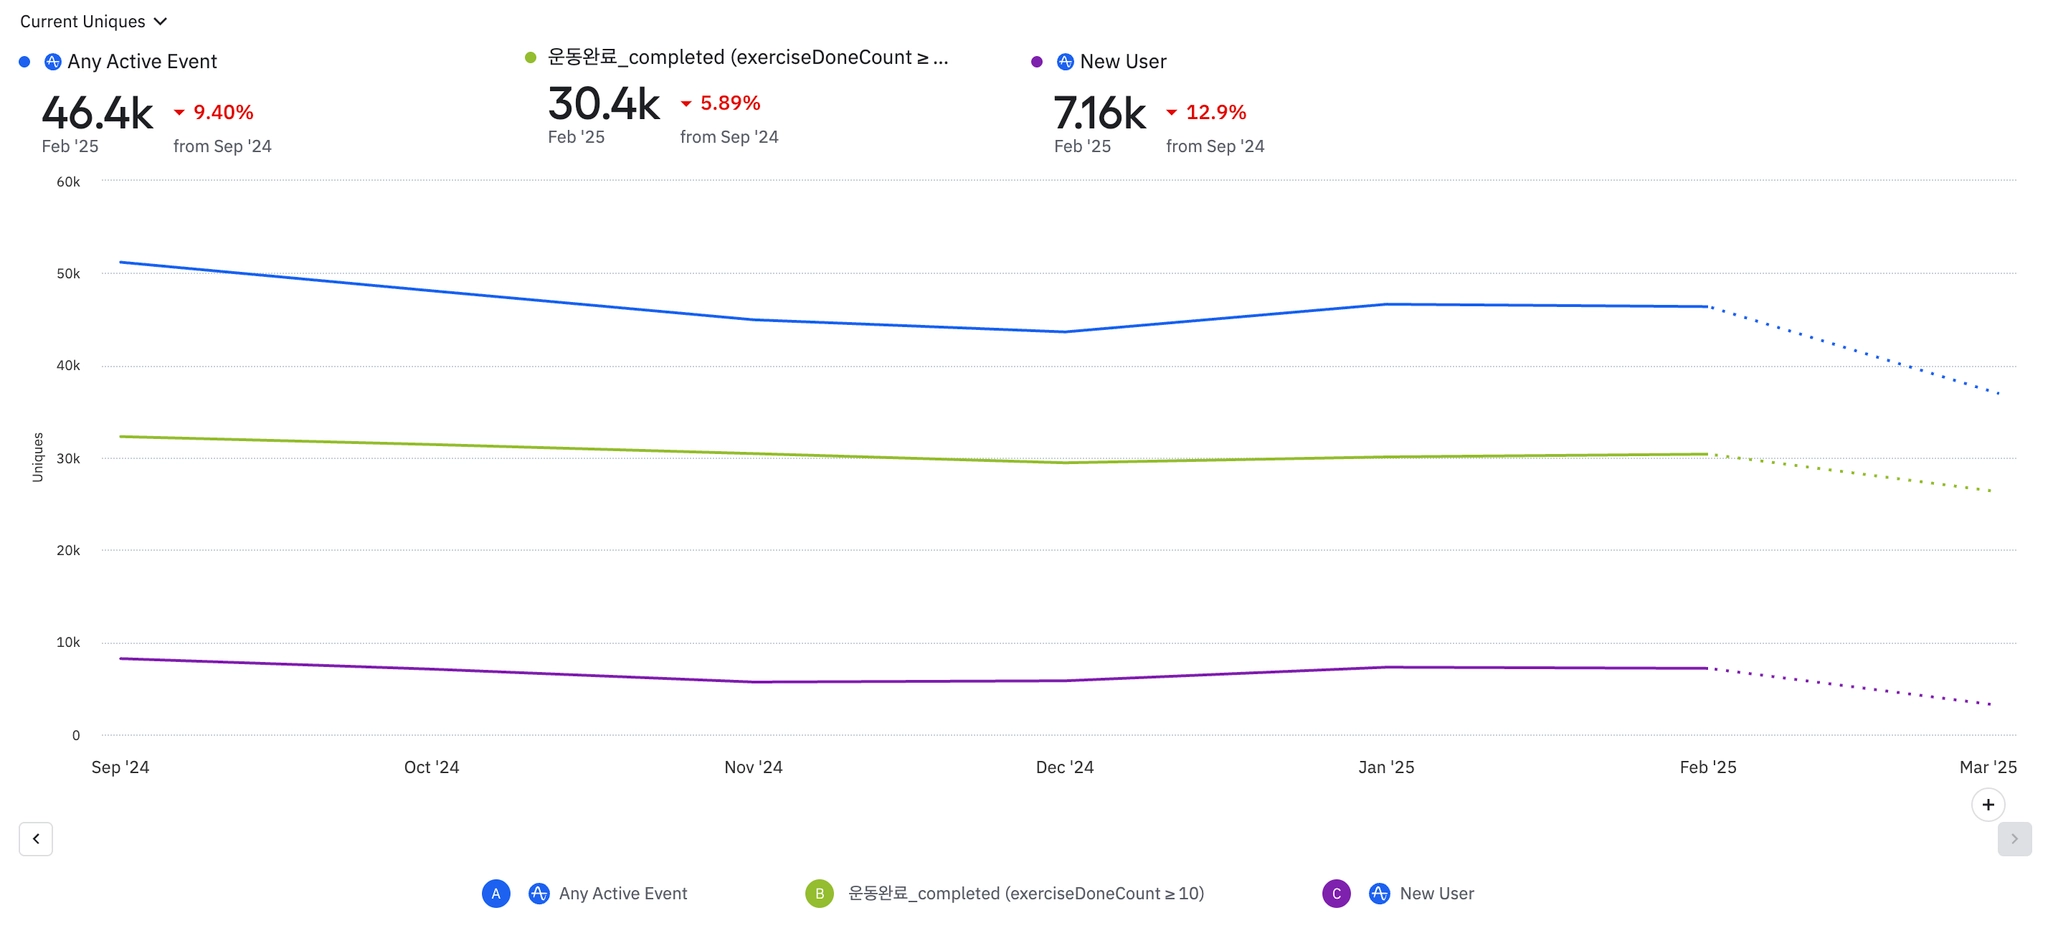Click the Jan '25 x-axis label
The image size is (2048, 931).
click(x=1386, y=767)
